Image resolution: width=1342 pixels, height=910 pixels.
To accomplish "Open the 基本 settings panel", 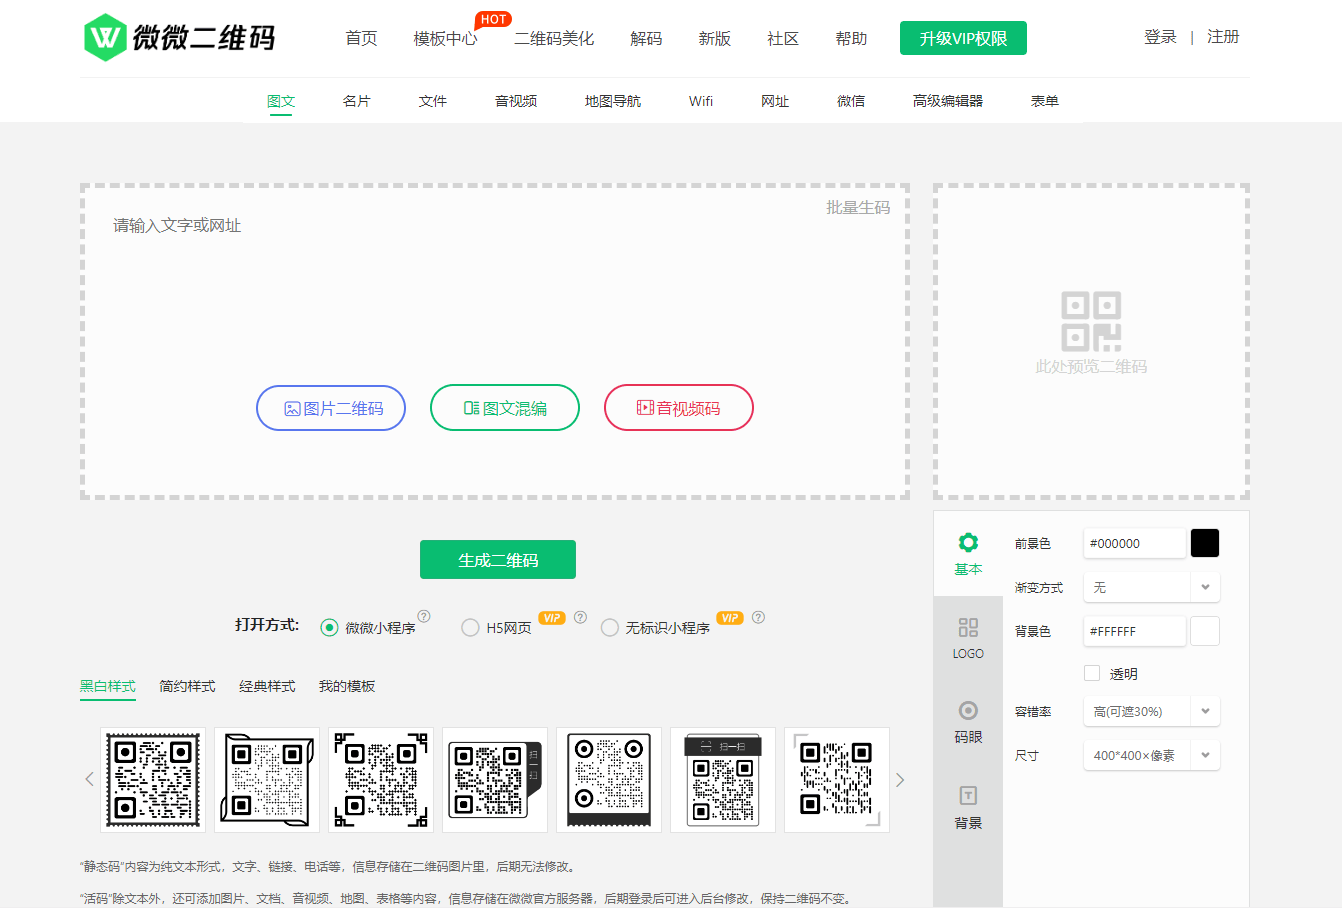I will click(x=968, y=553).
